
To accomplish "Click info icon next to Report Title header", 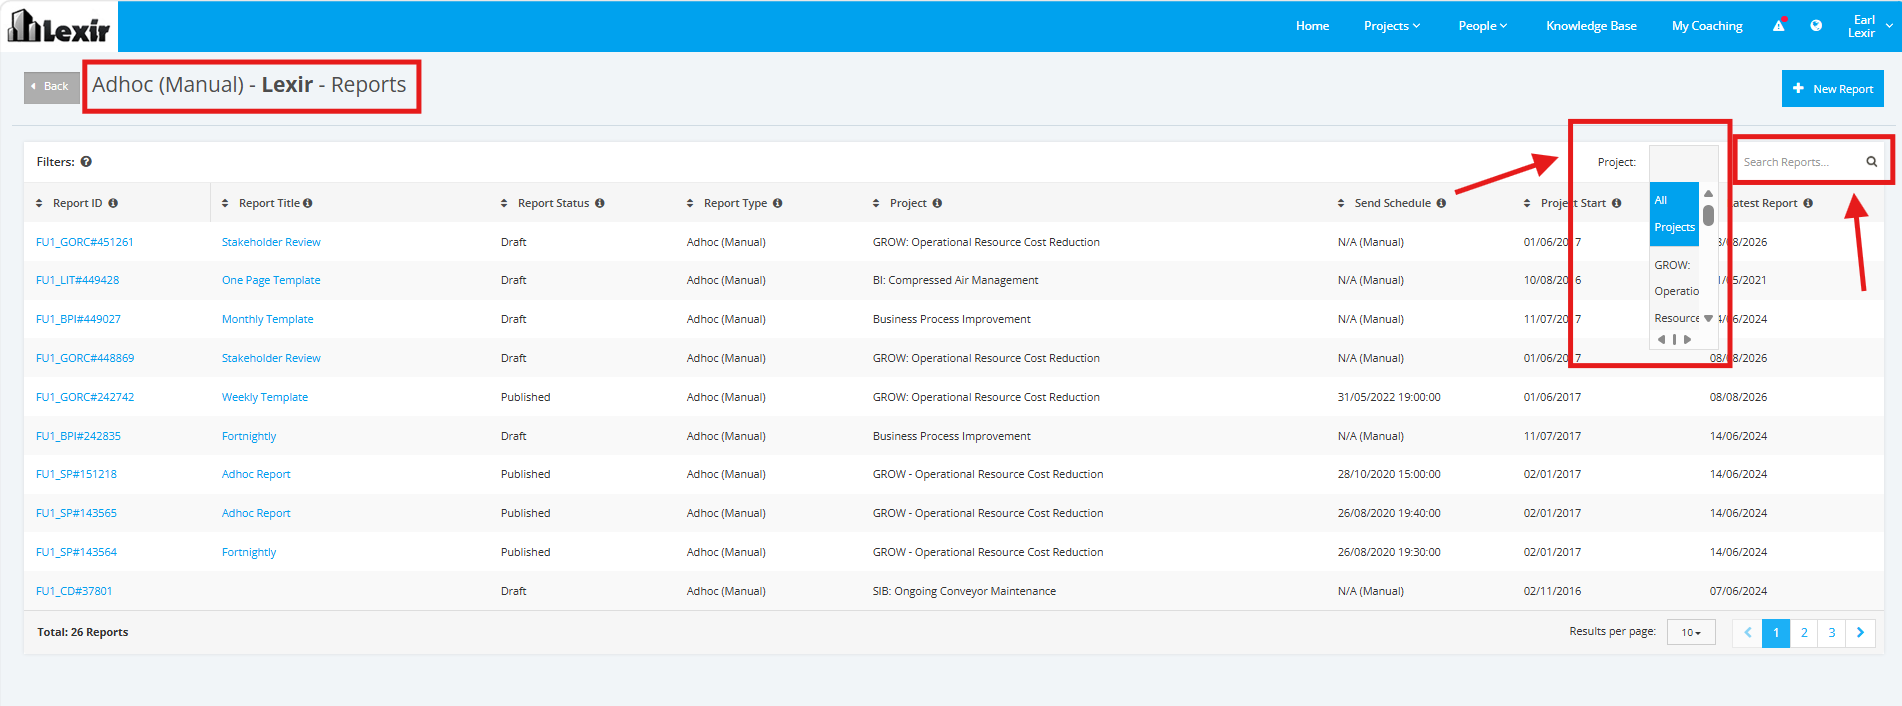I will coord(308,203).
